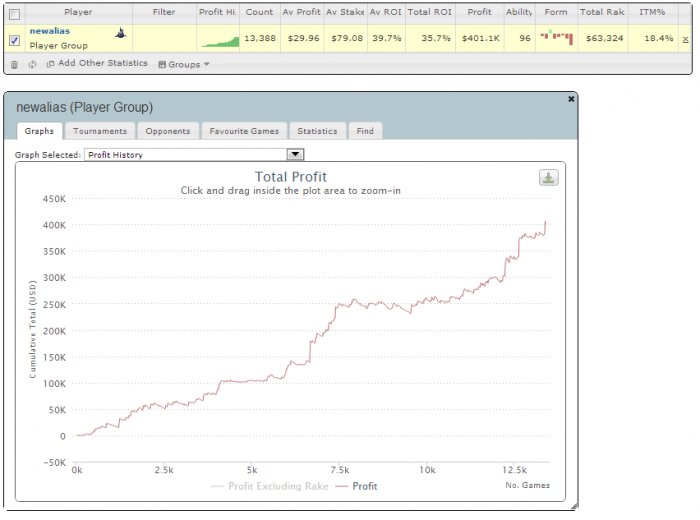Click the Total Profit chart title
Viewport: 700px width, 520px height.
pos(291,177)
